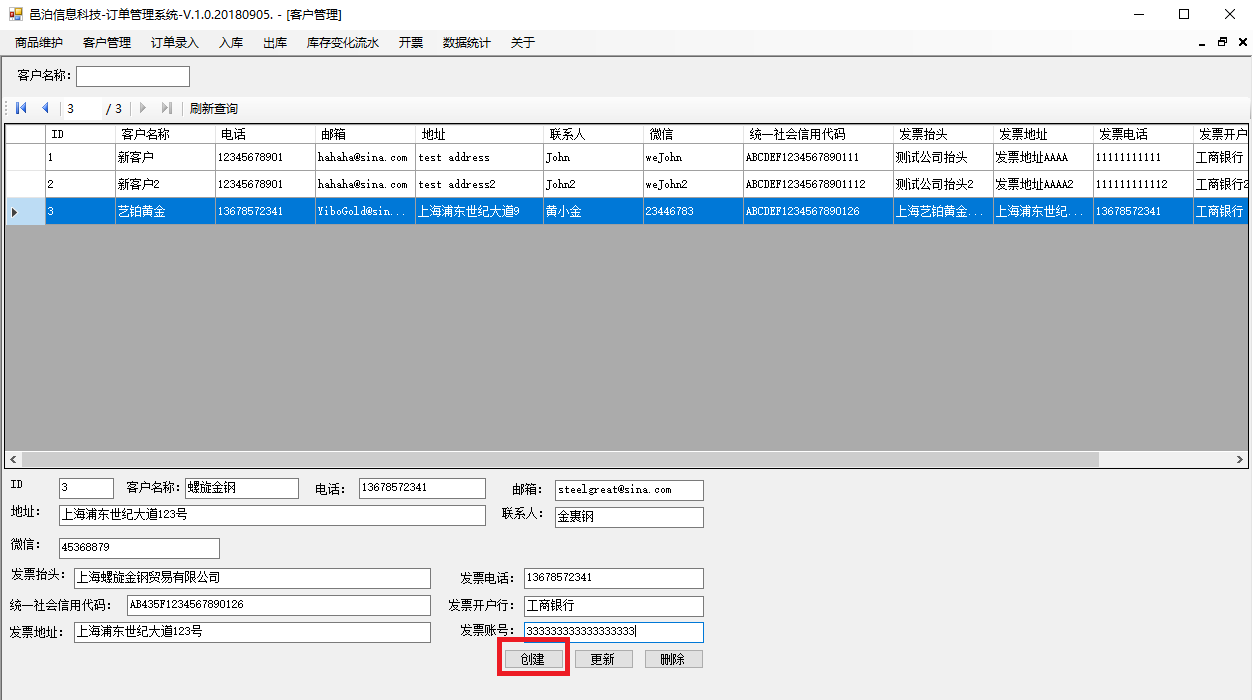The height and width of the screenshot is (700, 1253).
Task: Click the 地址 field in detail form
Action: click(272, 515)
